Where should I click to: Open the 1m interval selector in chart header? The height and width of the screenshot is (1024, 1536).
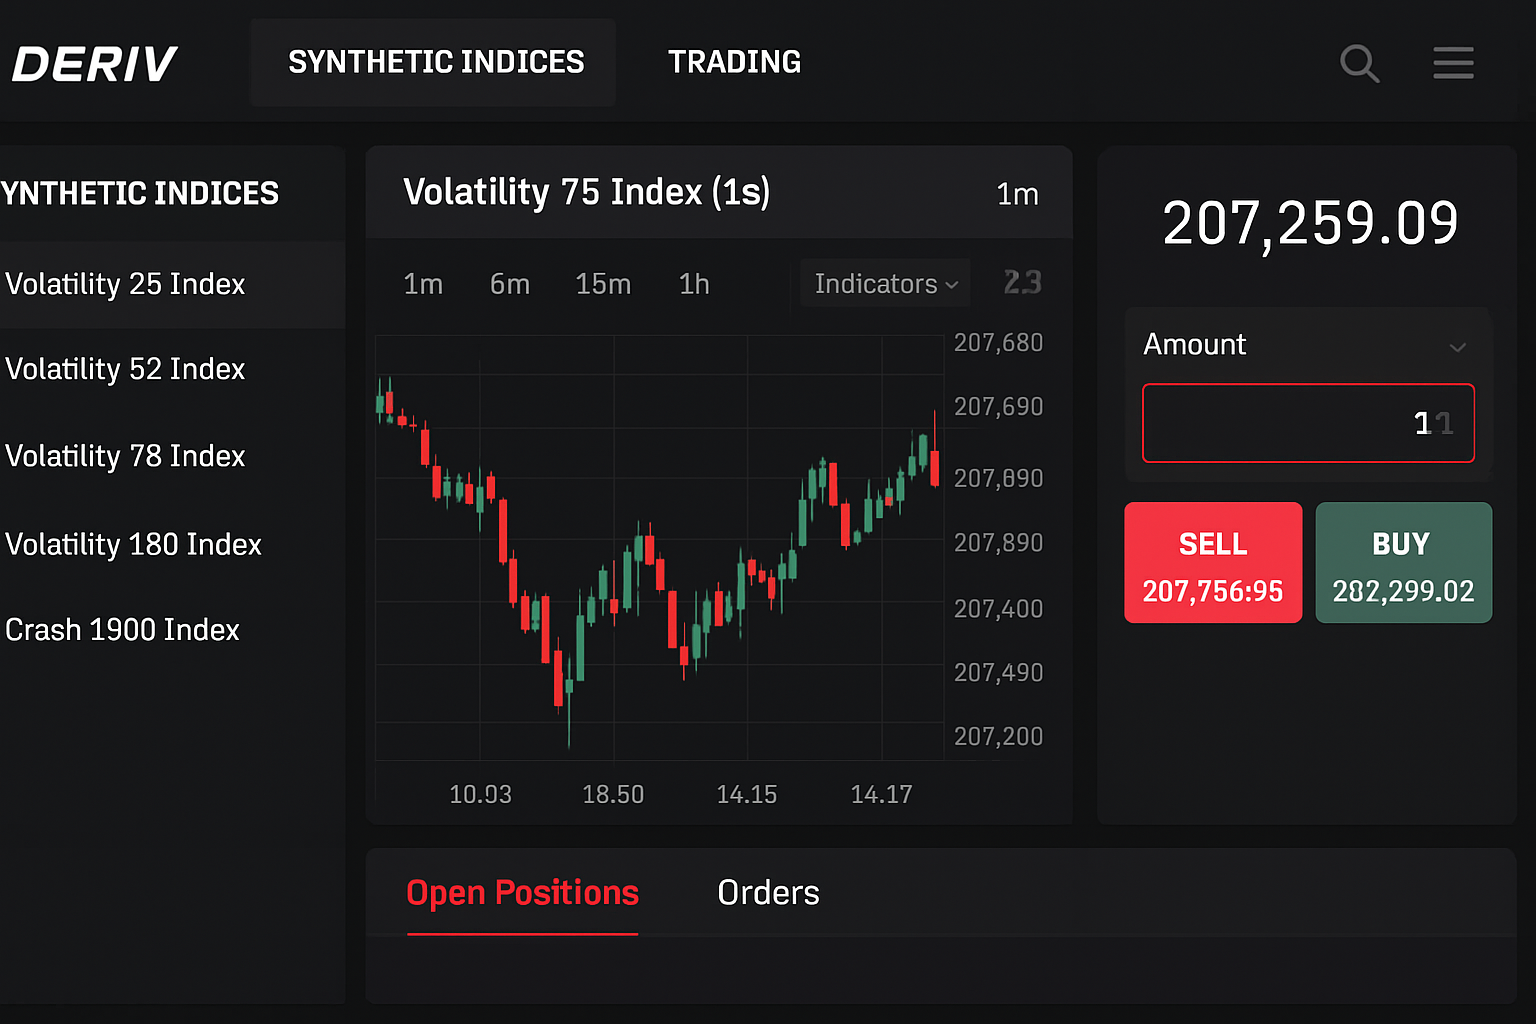pyautogui.click(x=1018, y=193)
